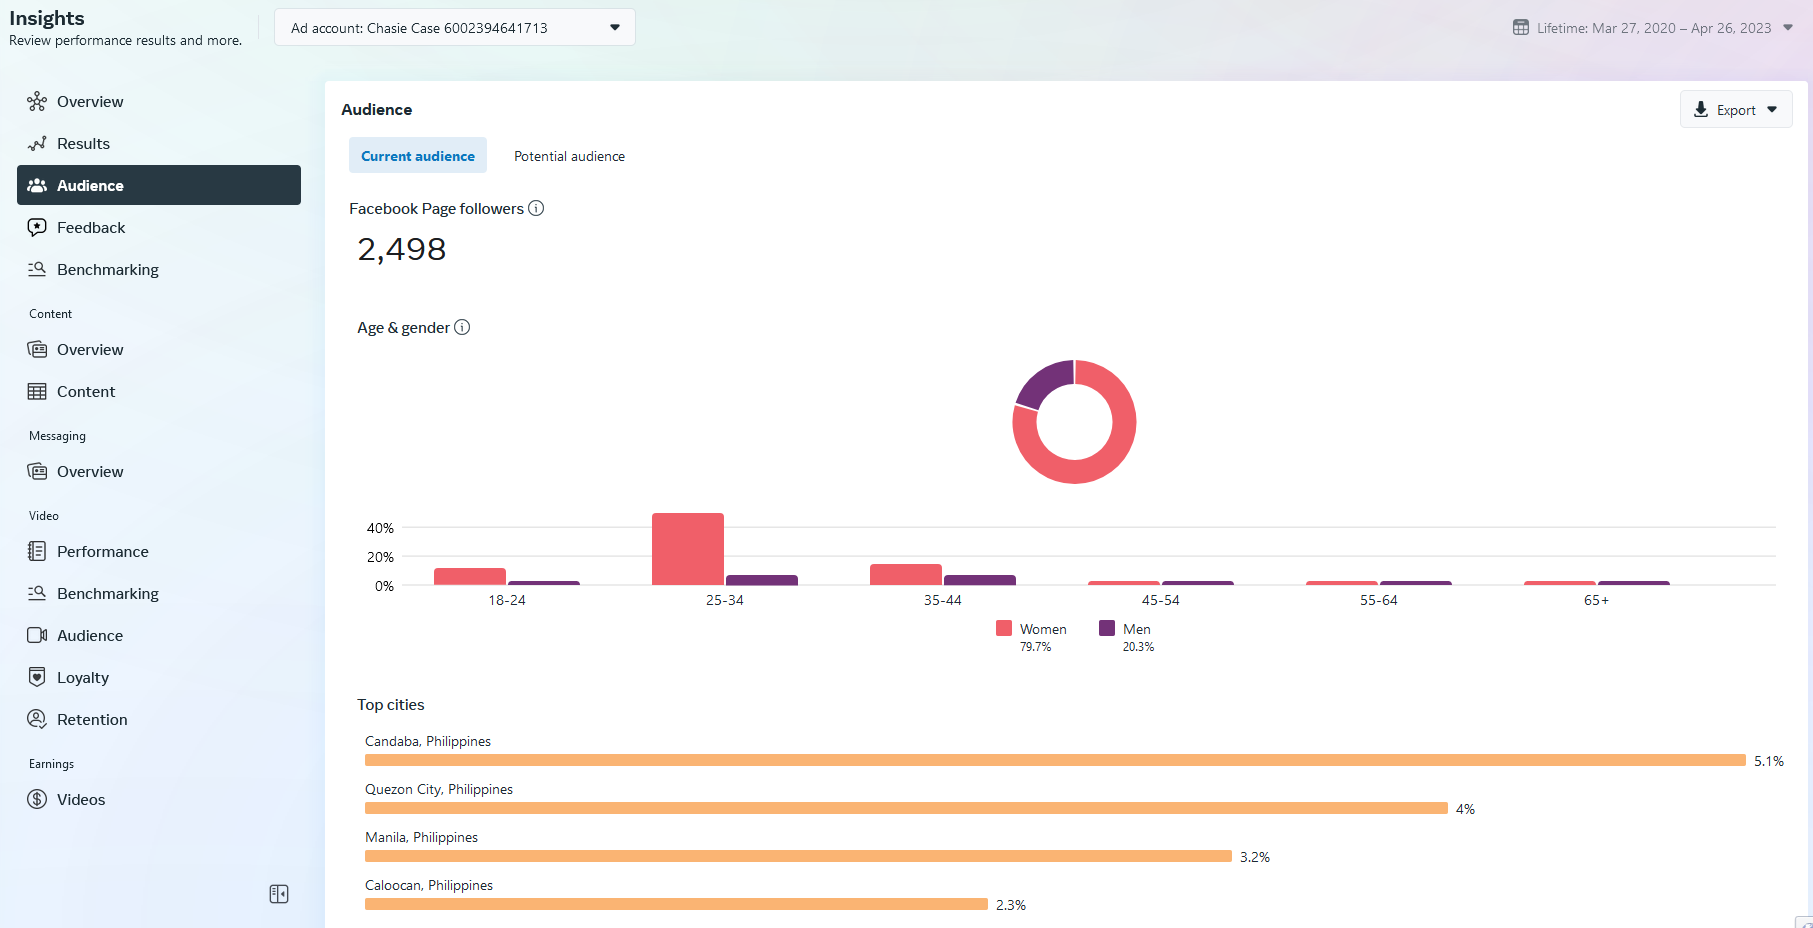Open the Lifetime date range dropdown arrow

point(1788,27)
